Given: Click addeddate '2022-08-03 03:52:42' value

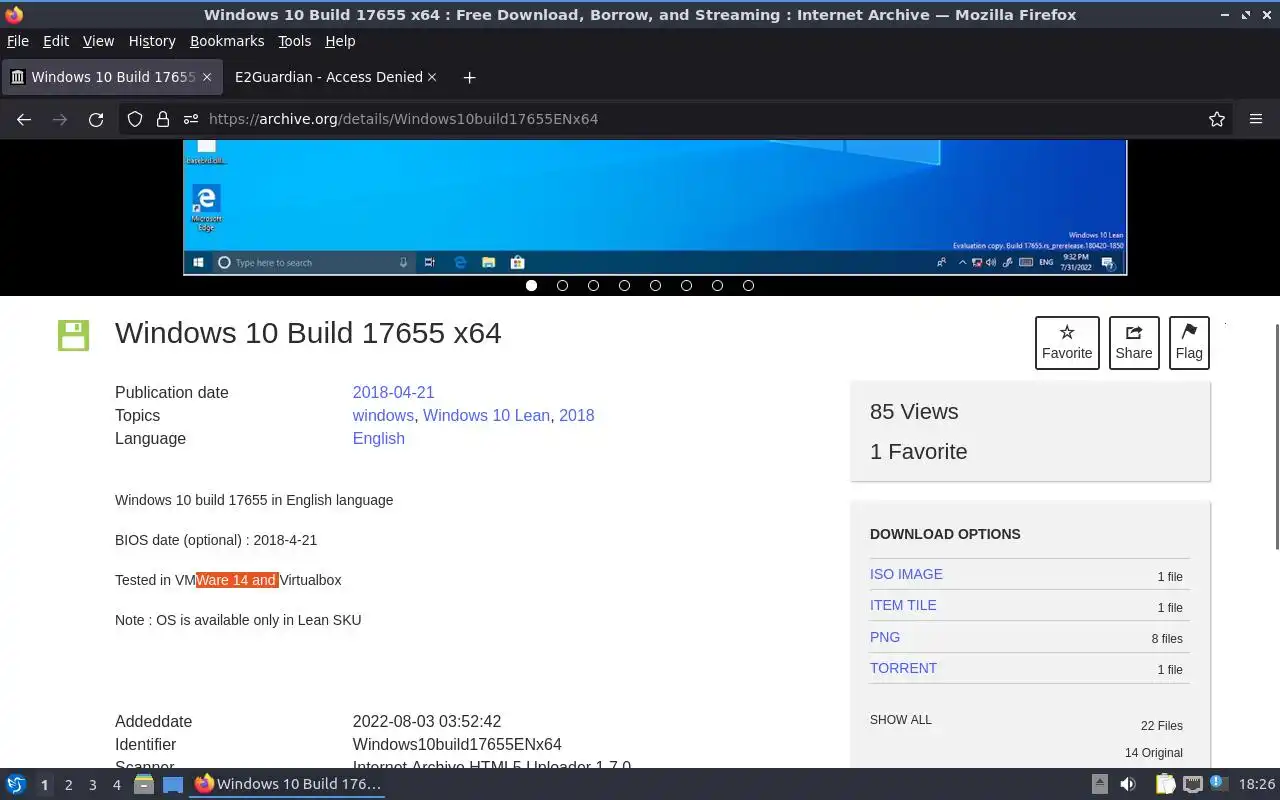Looking at the screenshot, I should coord(427,722).
